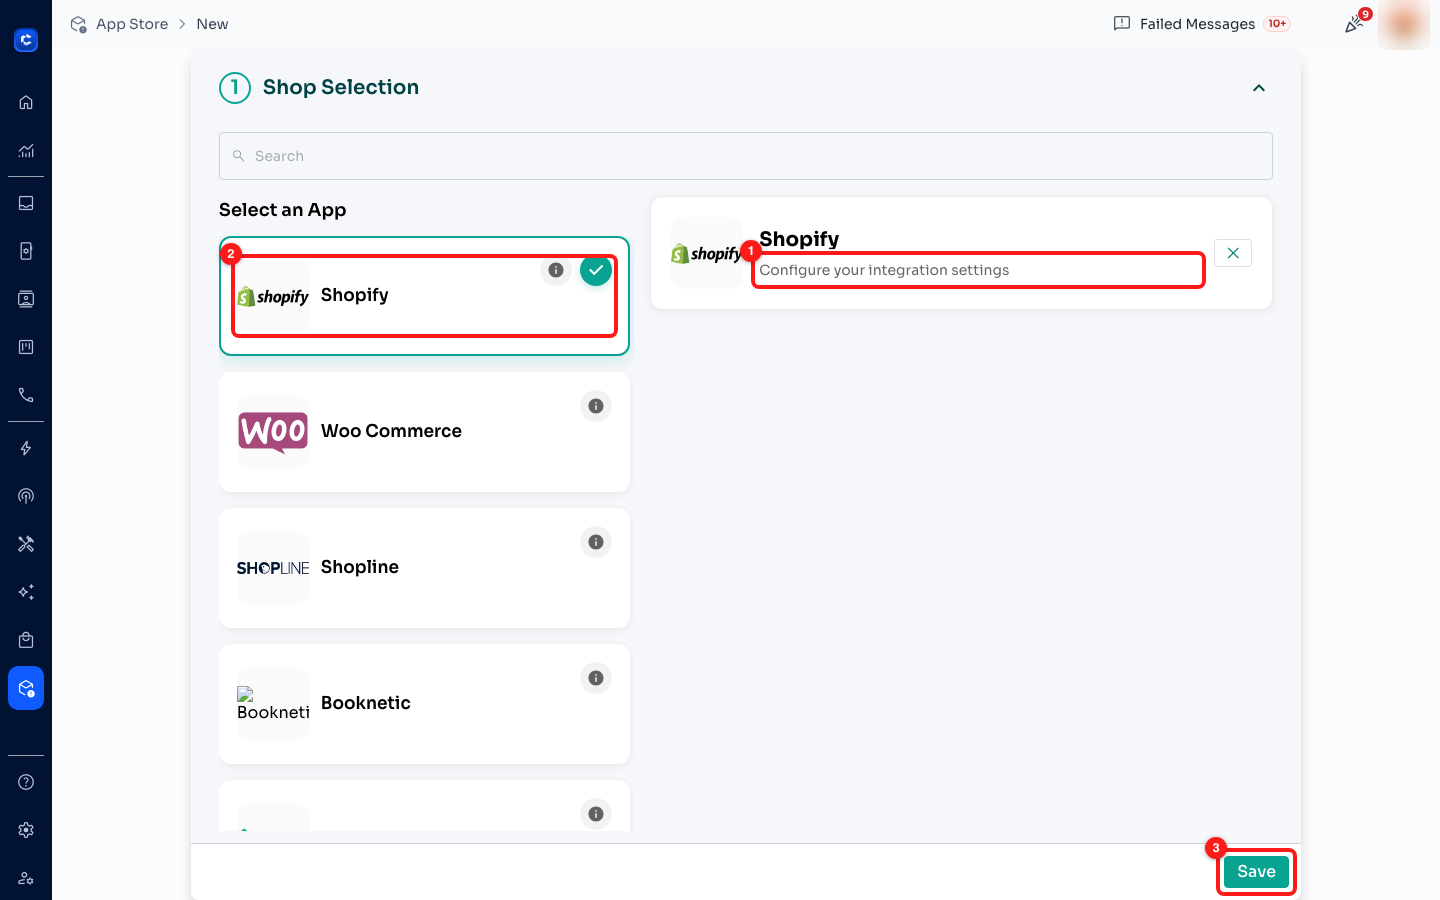
Task: Select the Booknetic app card
Action: tap(424, 704)
